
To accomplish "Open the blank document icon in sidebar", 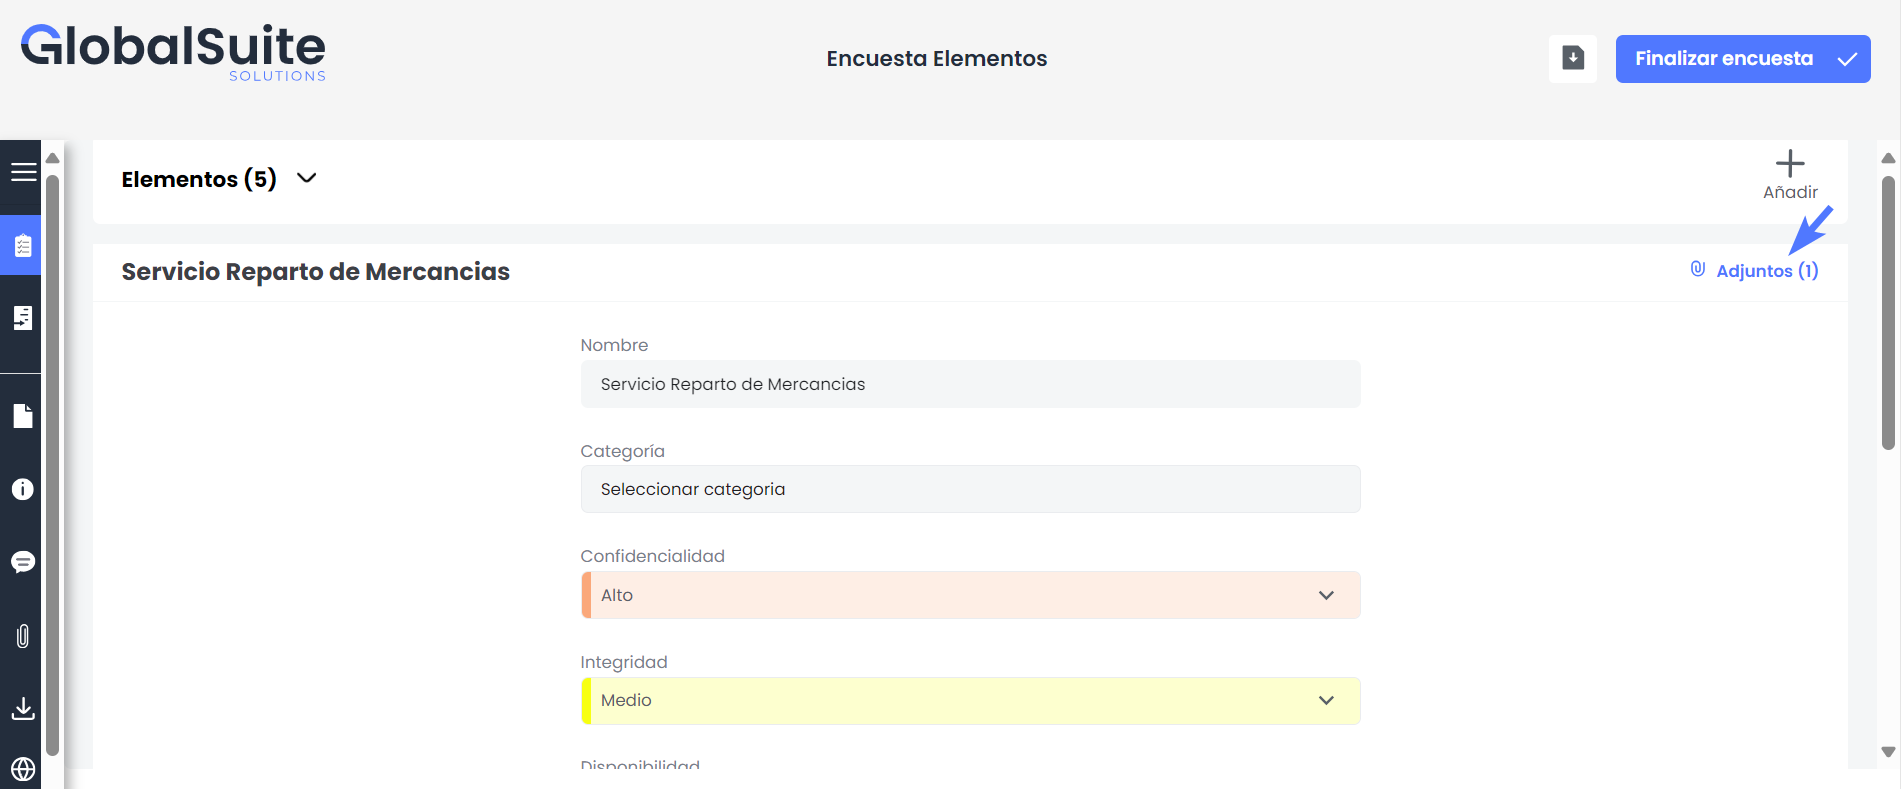I will point(22,416).
